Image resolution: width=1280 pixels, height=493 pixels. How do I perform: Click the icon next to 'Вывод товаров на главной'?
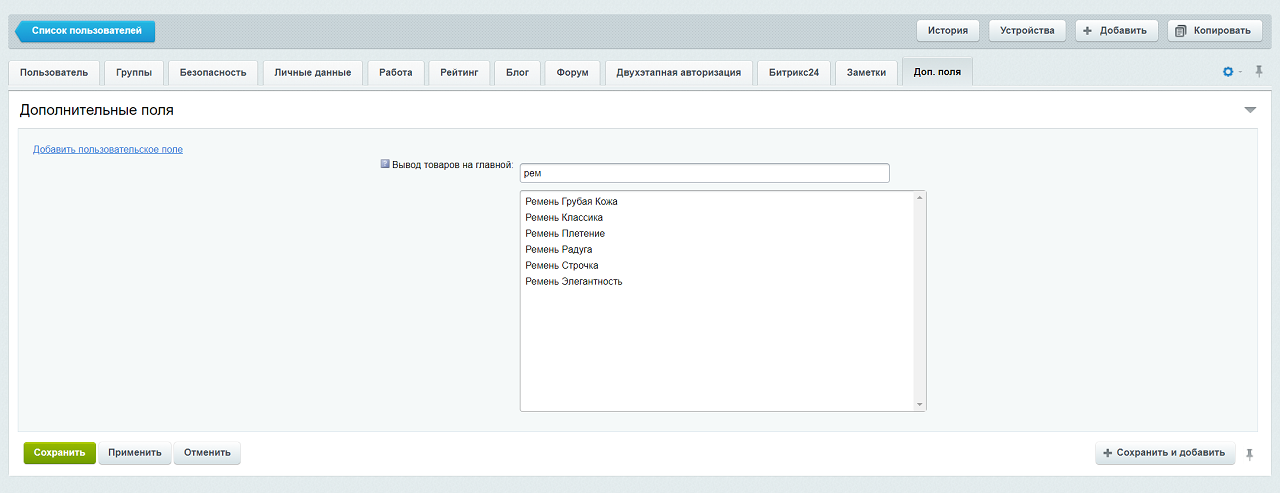point(385,164)
